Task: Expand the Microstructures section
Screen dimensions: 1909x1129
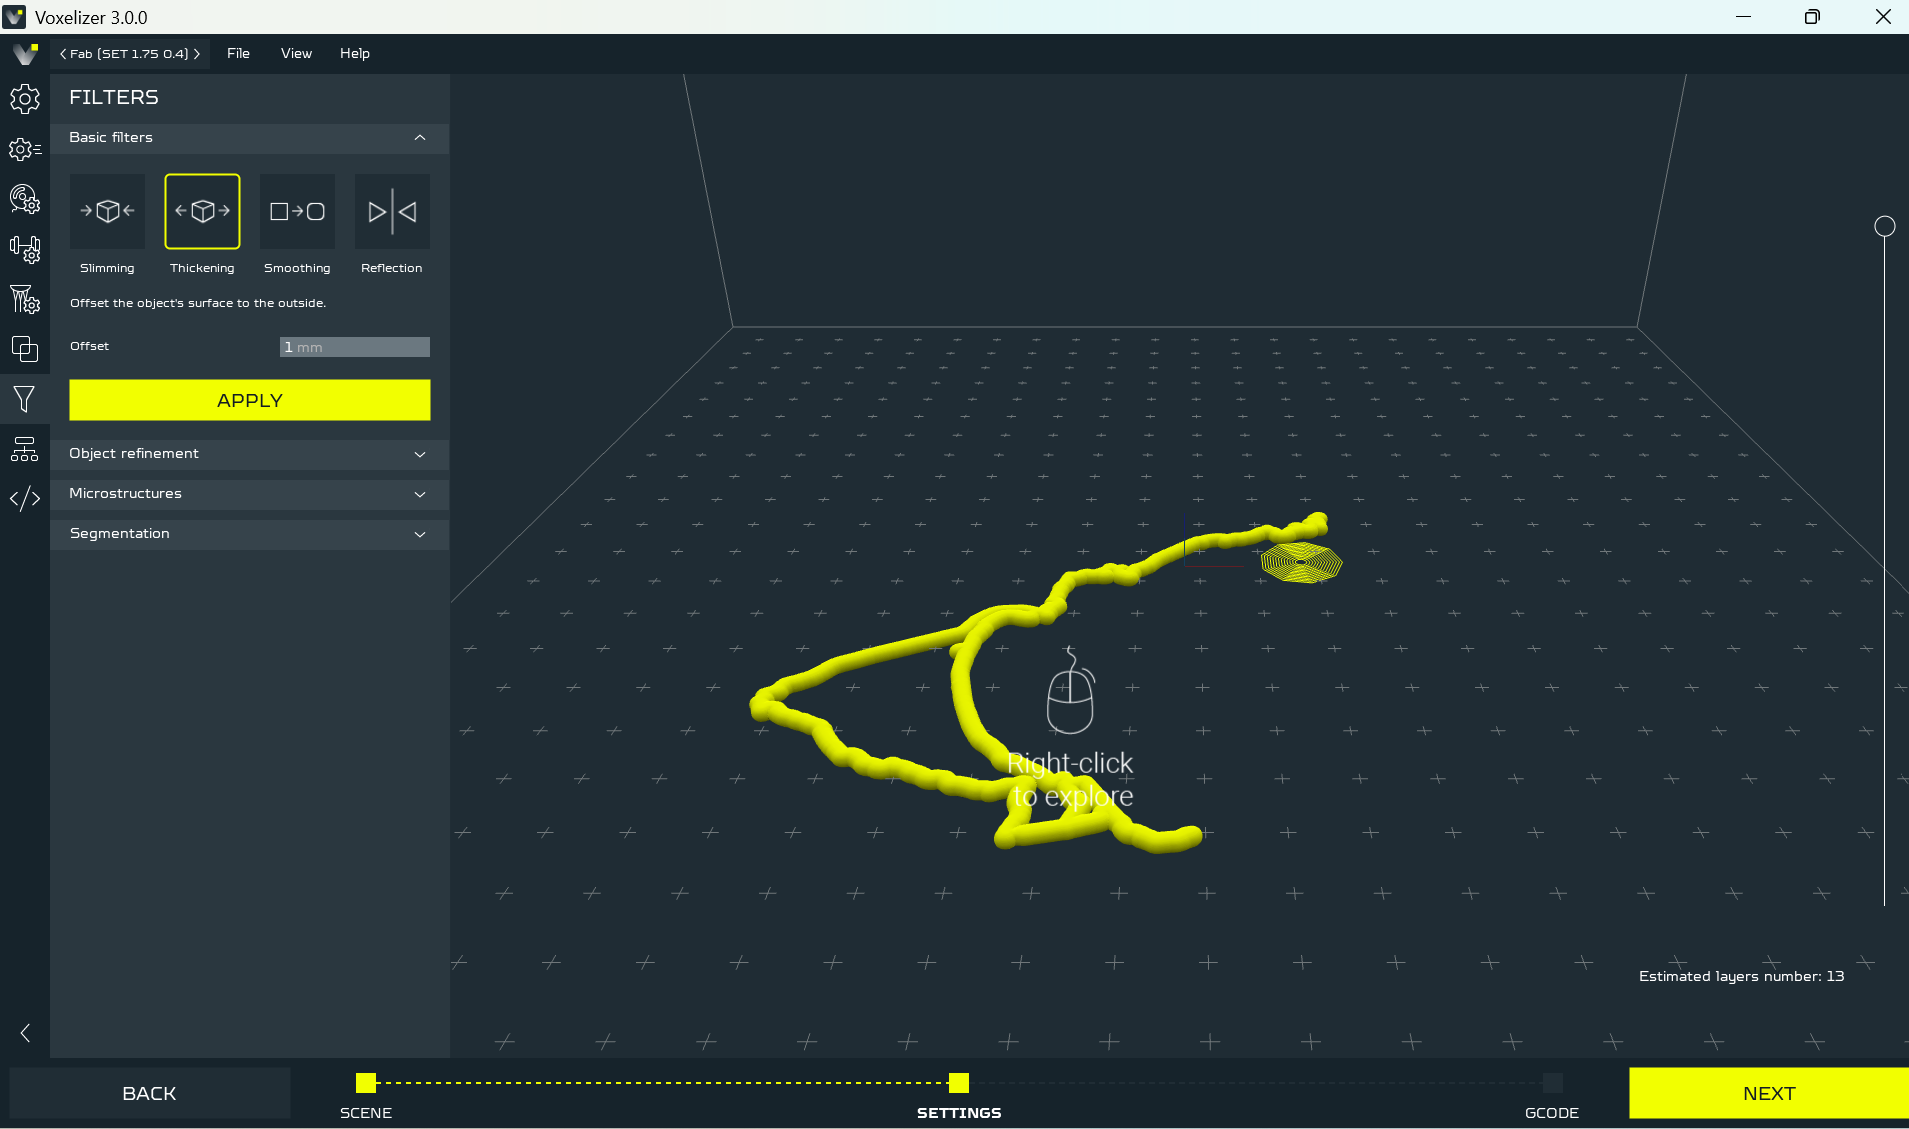Action: (249, 494)
